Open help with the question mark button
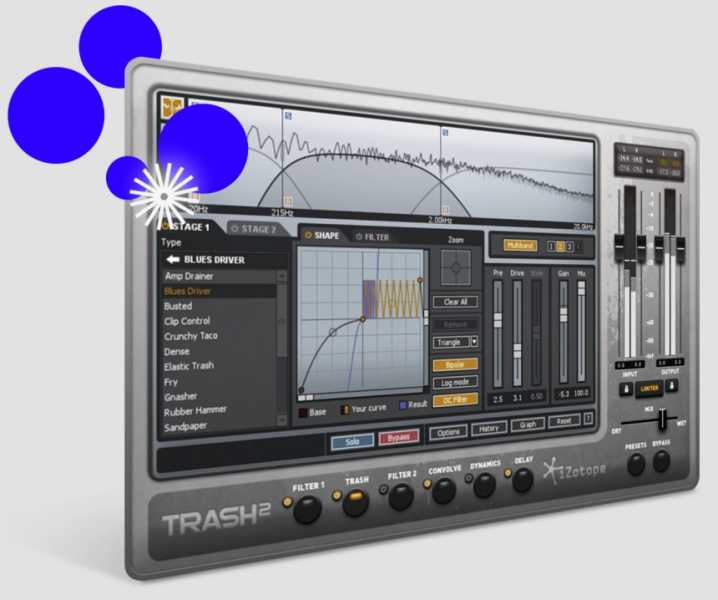Viewport: 718px width, 600px height. pyautogui.click(x=588, y=418)
